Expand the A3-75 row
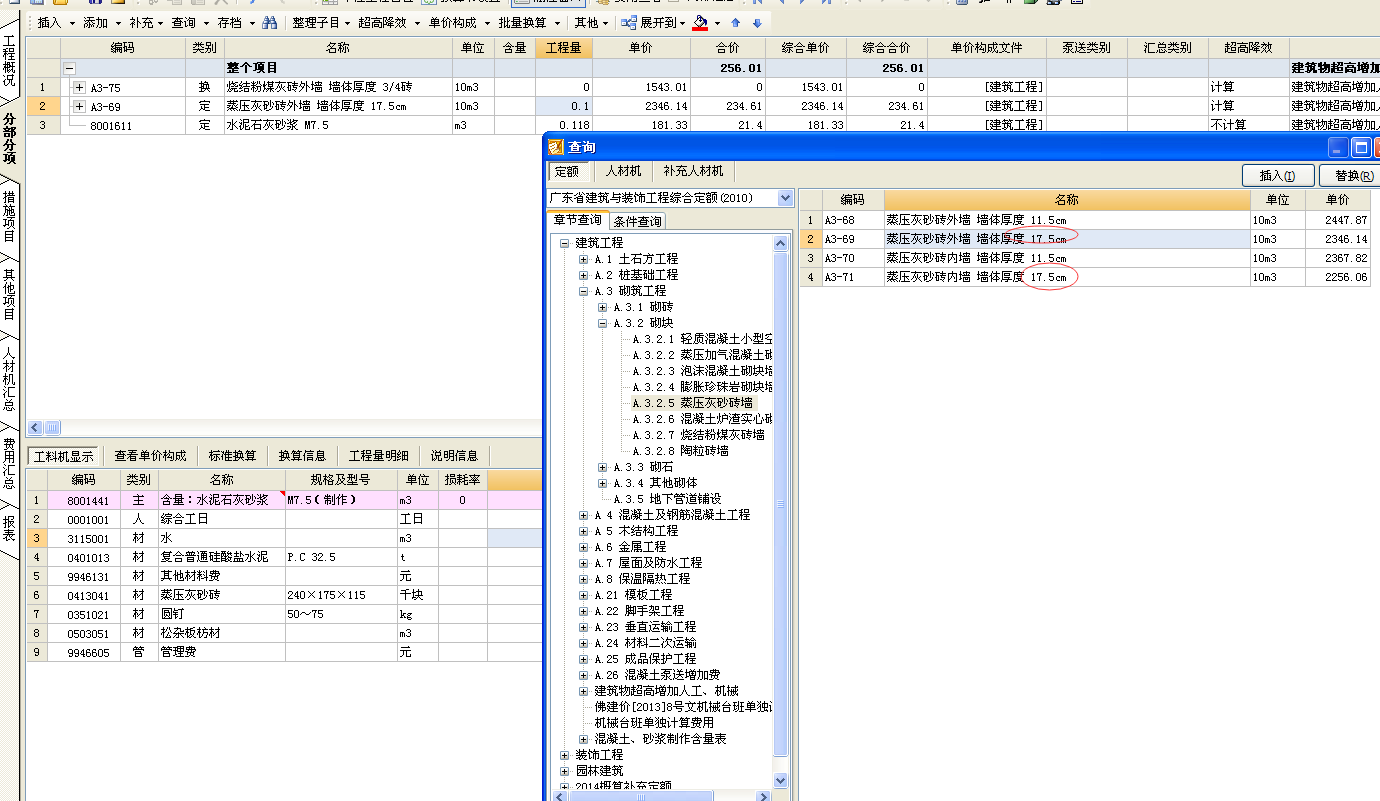The width and height of the screenshot is (1380, 801). [x=80, y=87]
